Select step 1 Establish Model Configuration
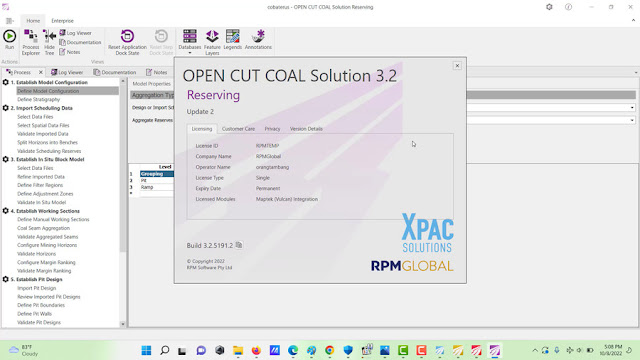This screenshot has height=360, width=640. click(49, 82)
